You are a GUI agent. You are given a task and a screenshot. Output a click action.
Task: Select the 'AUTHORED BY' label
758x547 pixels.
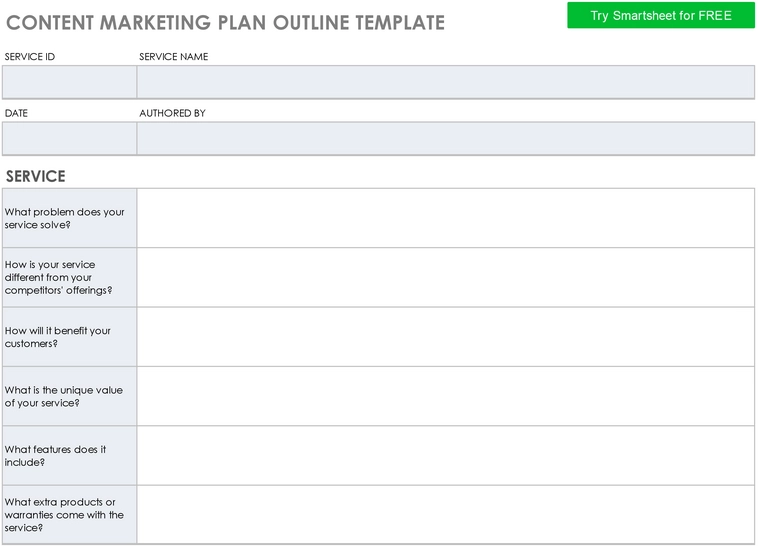(172, 113)
